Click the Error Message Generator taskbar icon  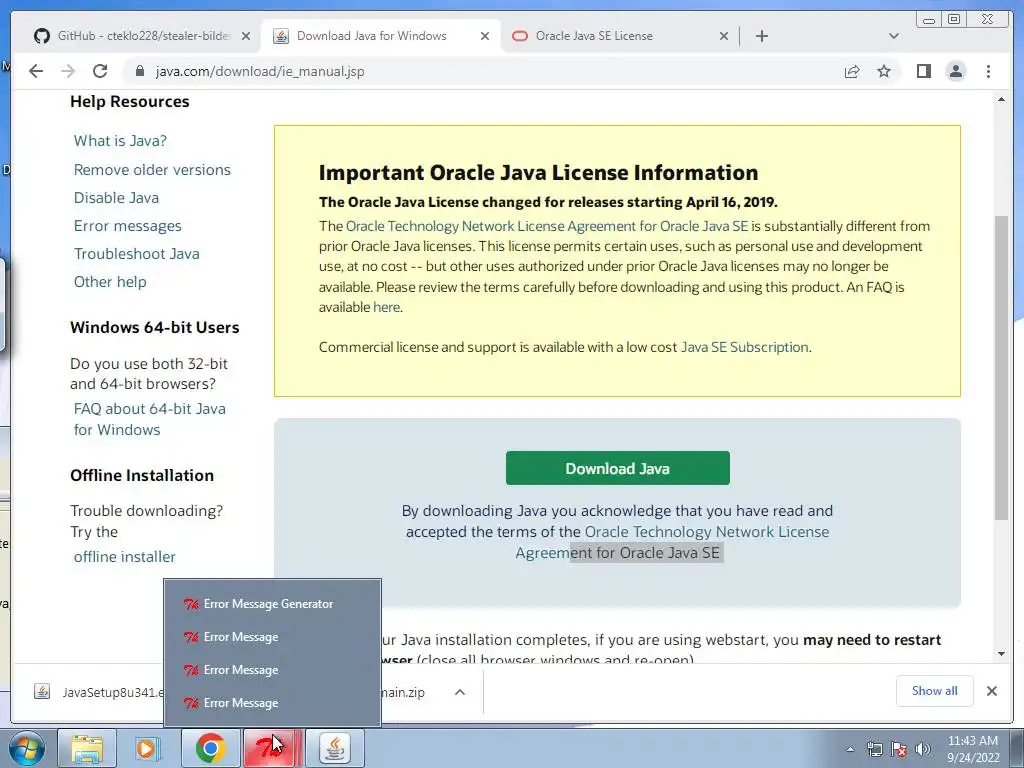click(272, 748)
